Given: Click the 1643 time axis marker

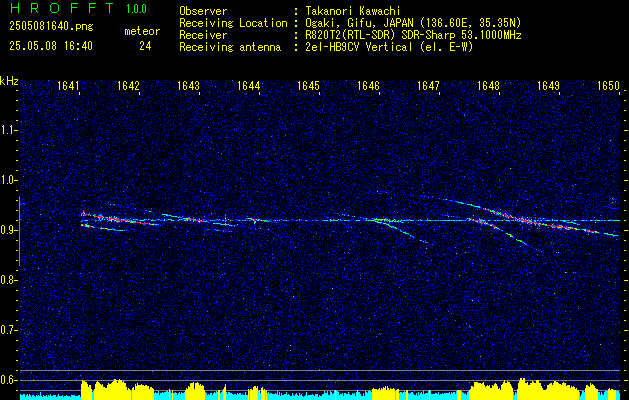Looking at the screenshot, I should coord(189,86).
